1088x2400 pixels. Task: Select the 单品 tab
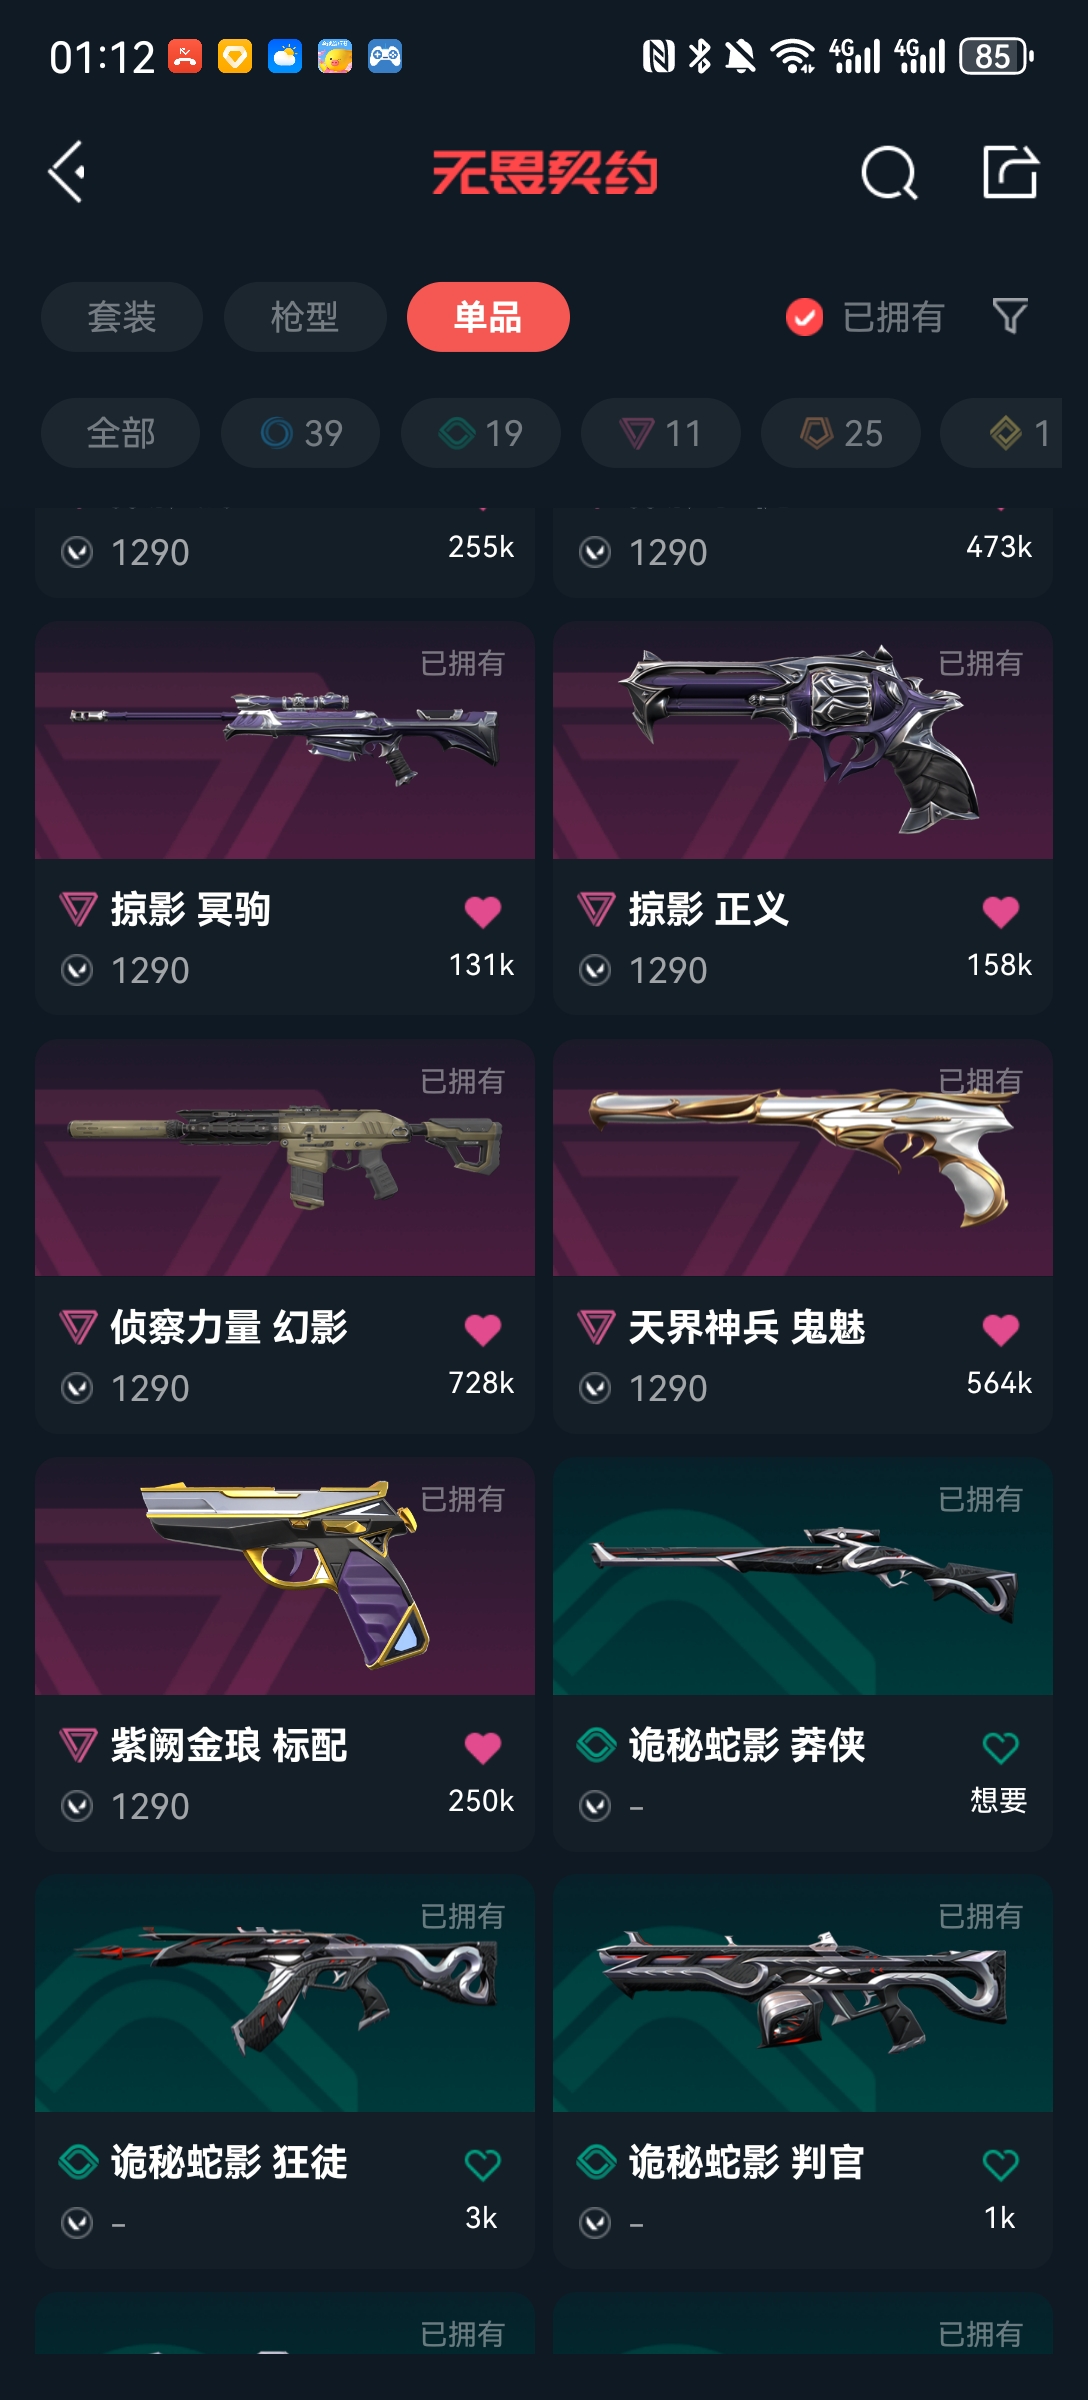click(488, 317)
